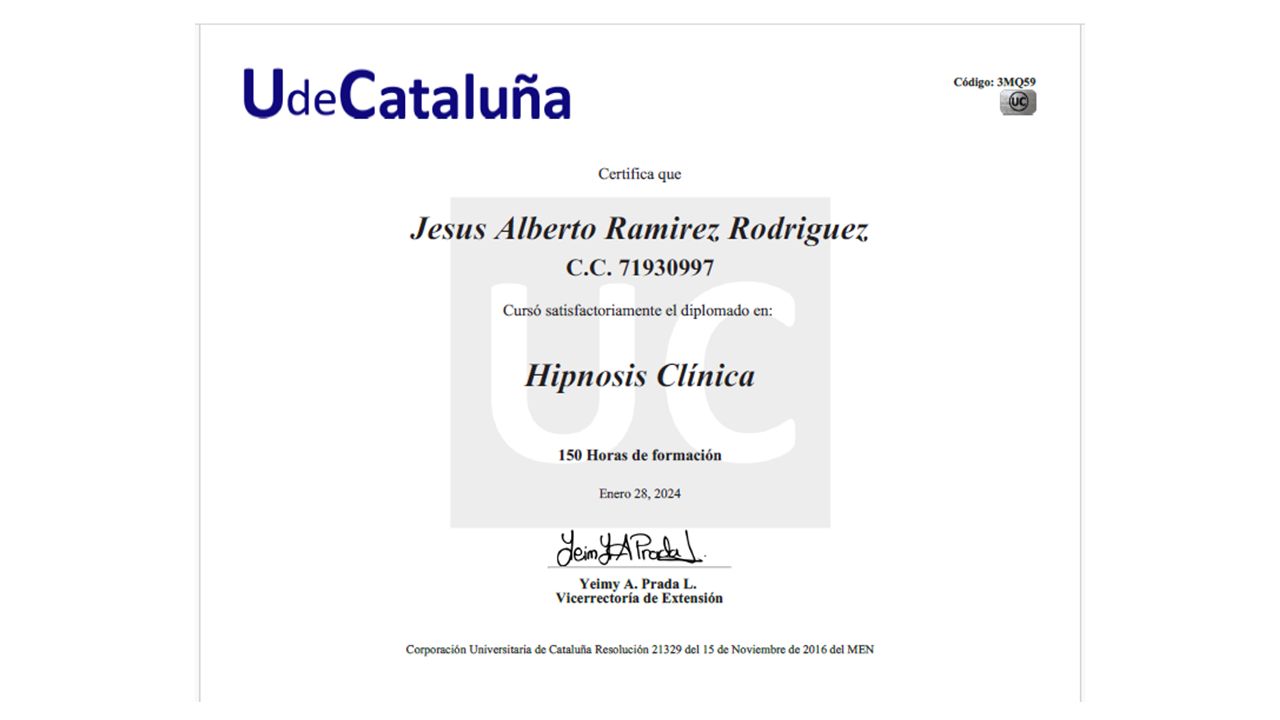The height and width of the screenshot is (720, 1280).
Task: Select the name Jesus Alberto Ramirez Rodriguez
Action: (x=639, y=229)
